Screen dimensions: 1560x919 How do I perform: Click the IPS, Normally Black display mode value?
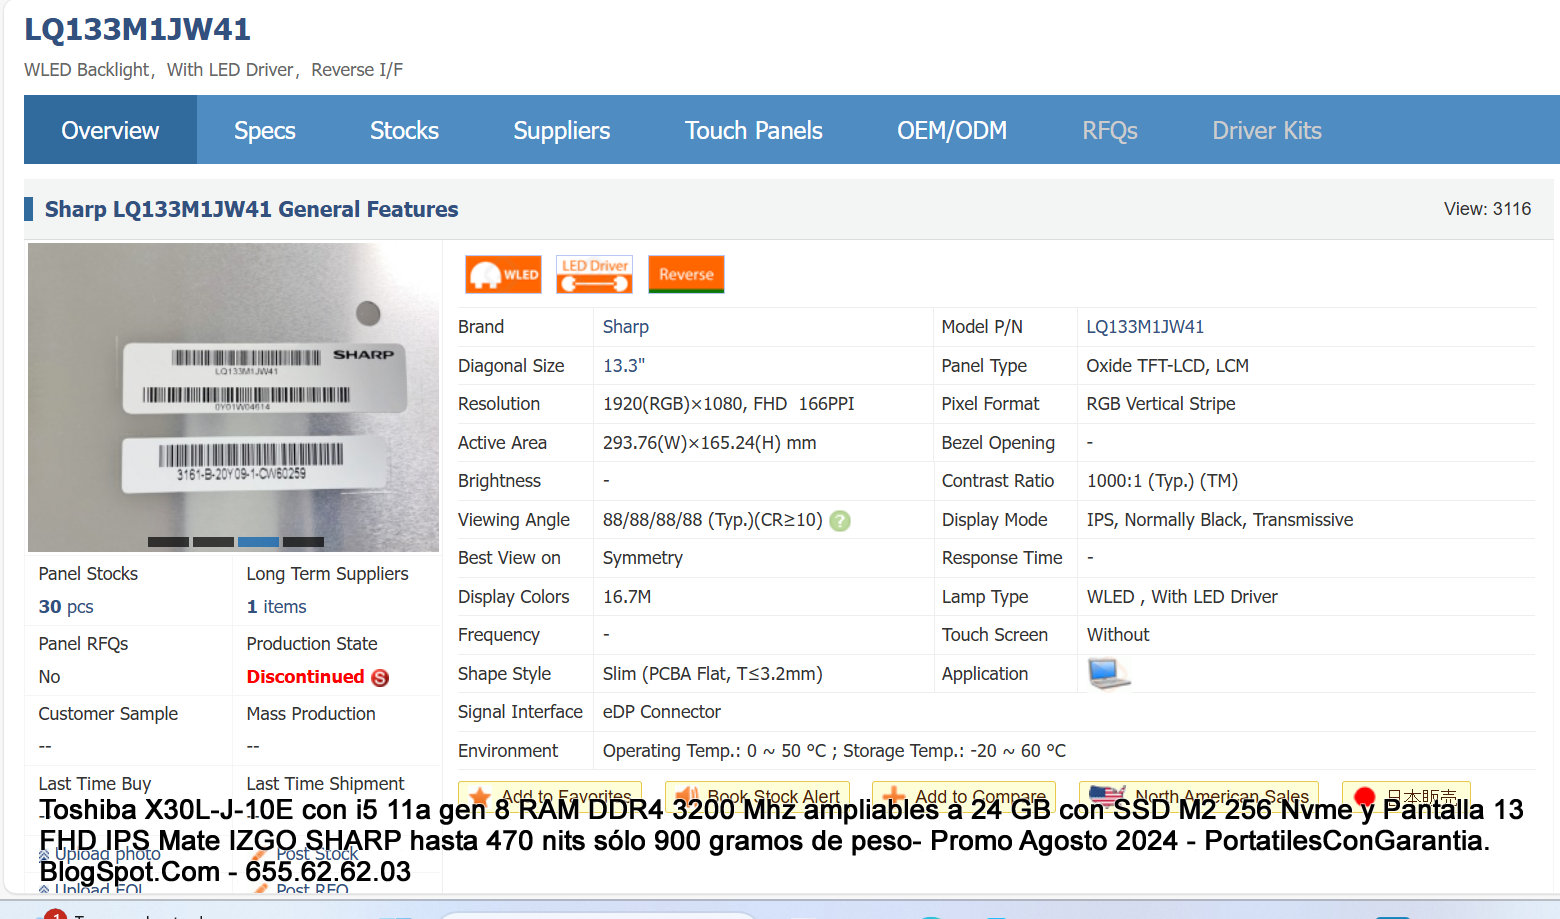1219,520
